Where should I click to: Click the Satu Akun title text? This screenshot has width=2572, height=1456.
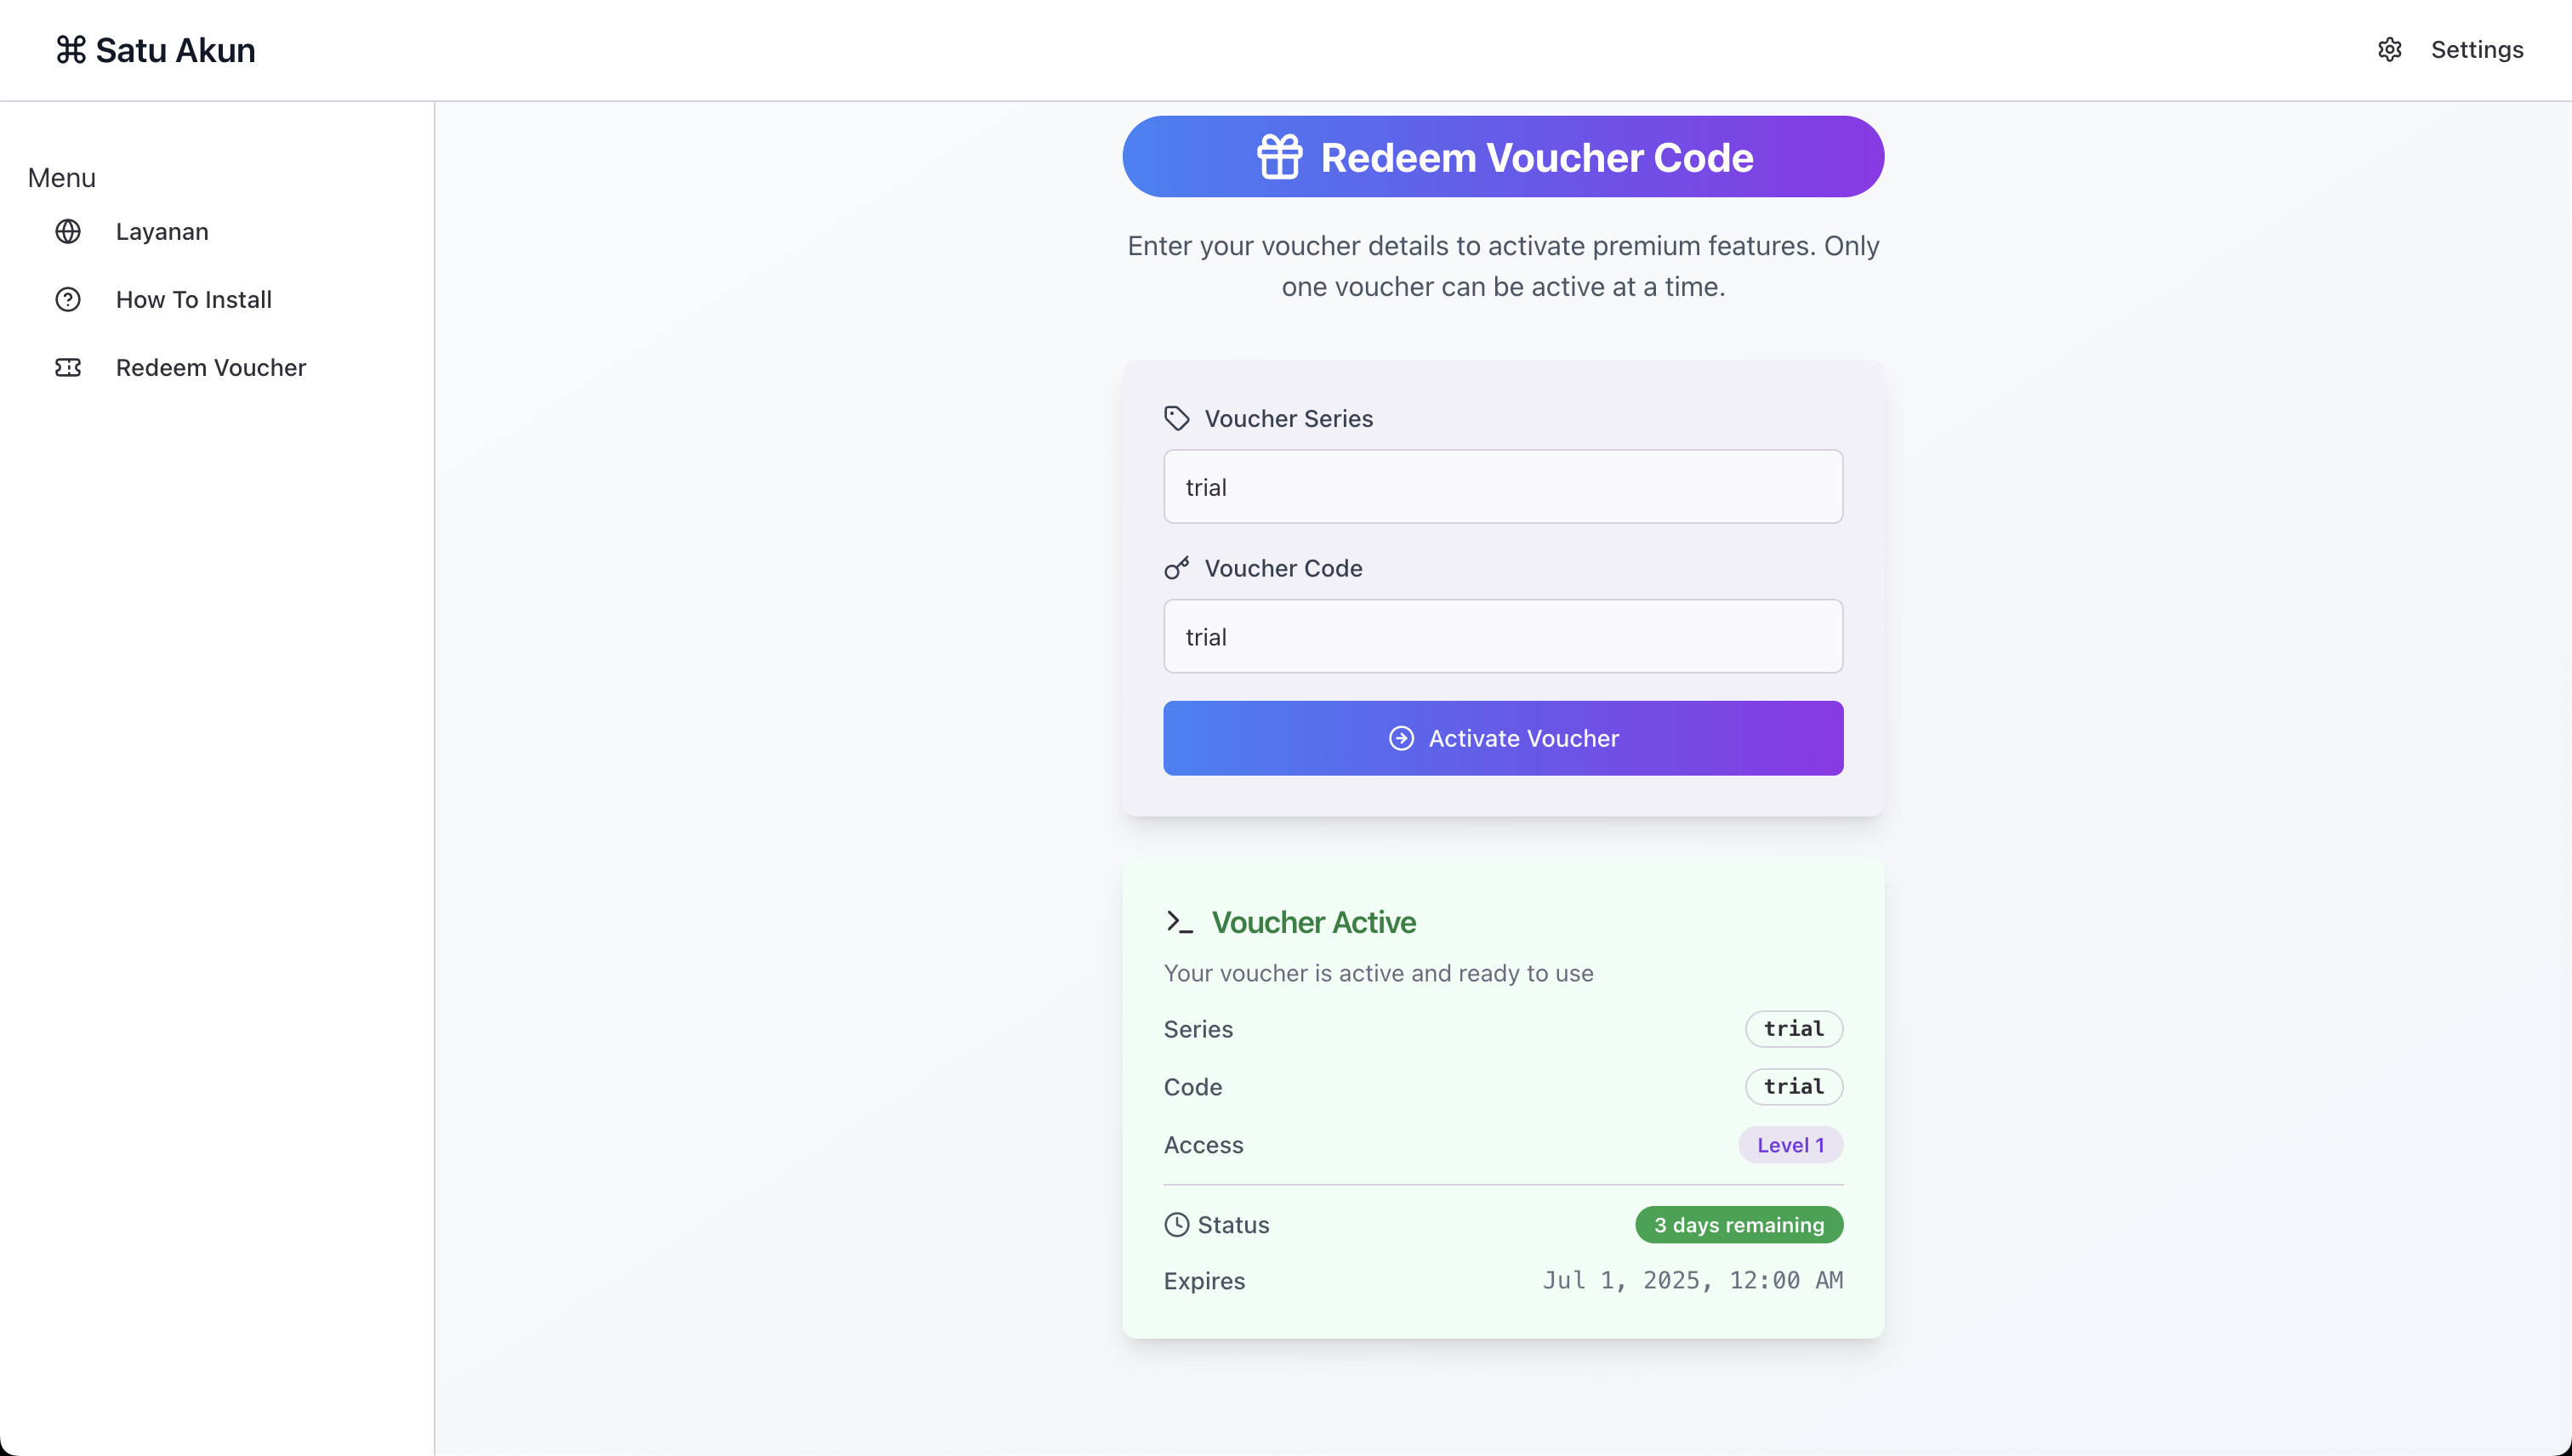point(175,50)
